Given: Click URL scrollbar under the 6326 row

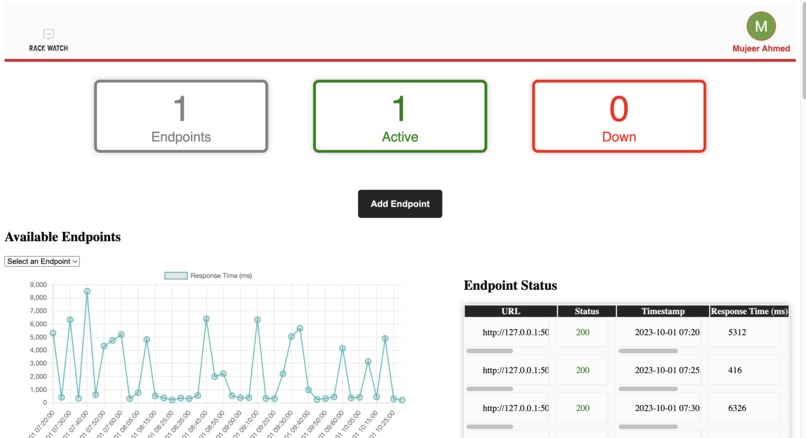Looking at the screenshot, I should point(489,427).
